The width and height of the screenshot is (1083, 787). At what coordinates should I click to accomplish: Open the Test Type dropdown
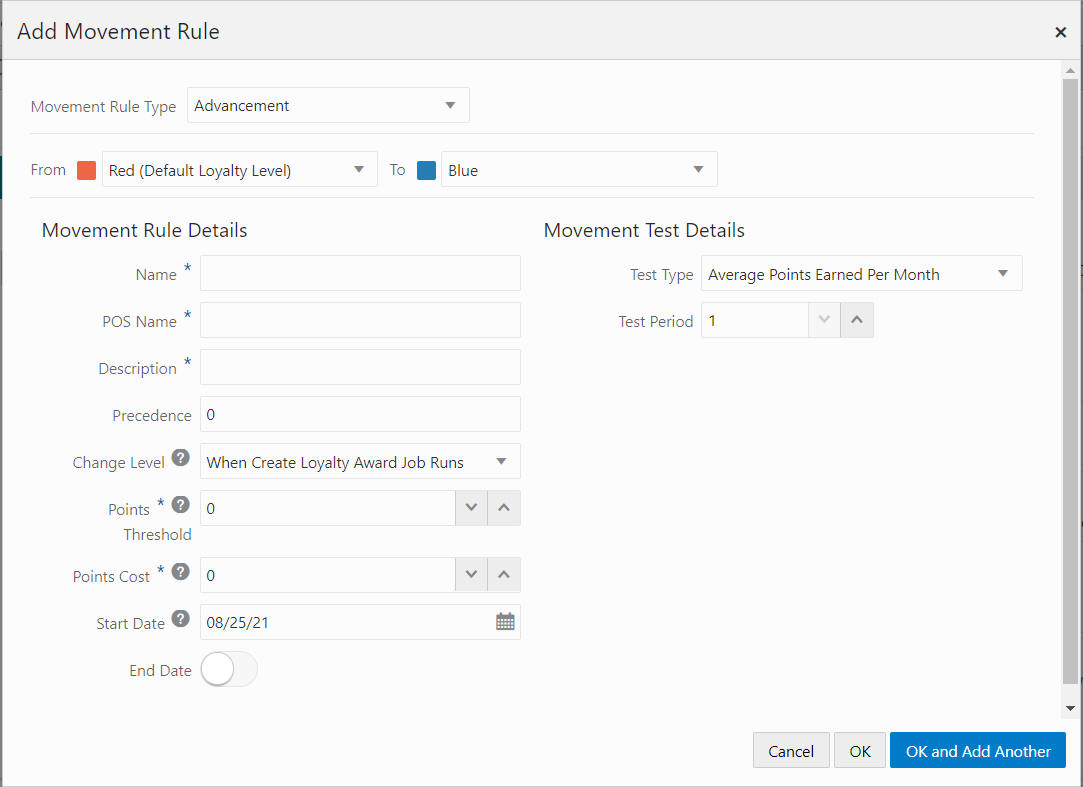(x=861, y=273)
